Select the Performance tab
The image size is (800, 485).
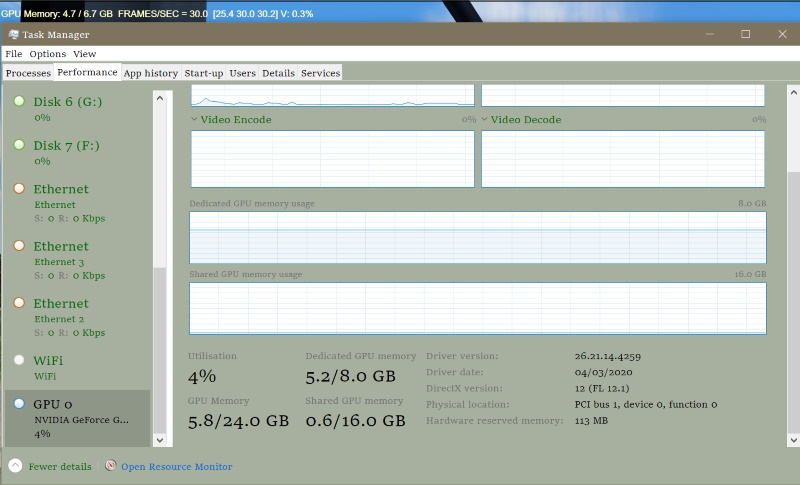[87, 72]
